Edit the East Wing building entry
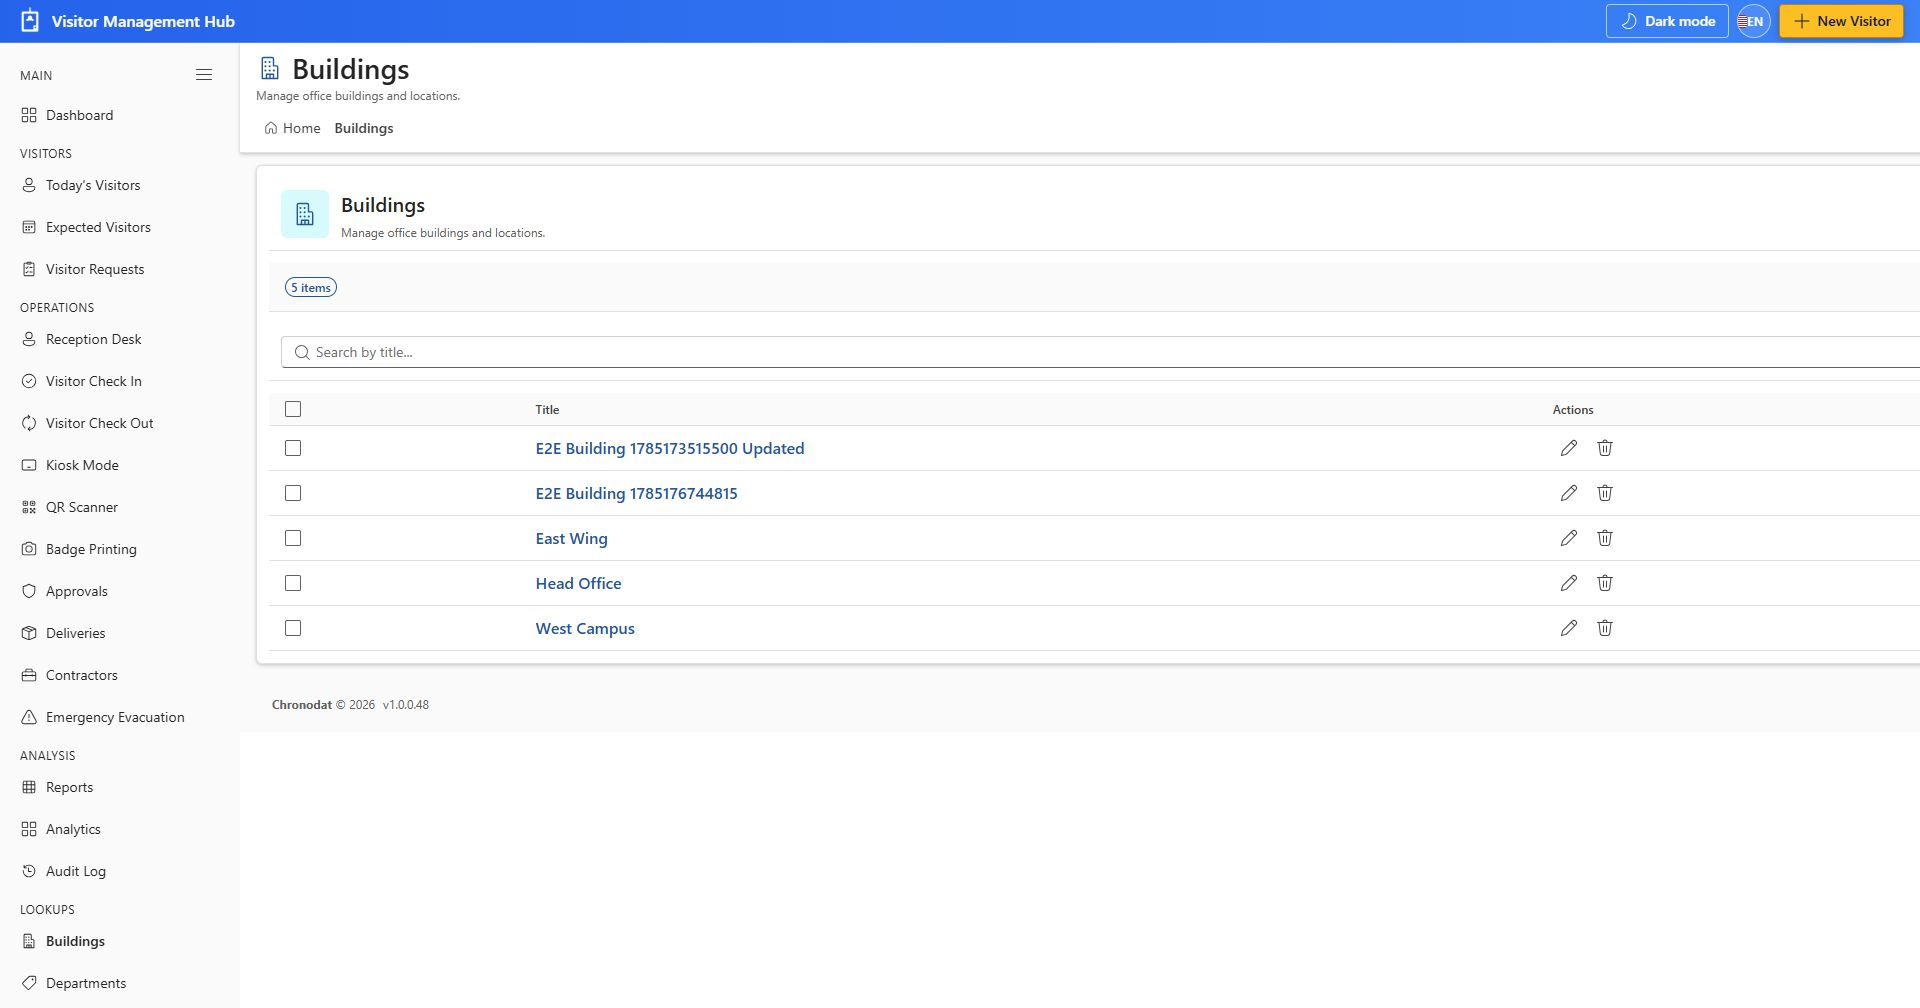Viewport: 1920px width, 1008px height. (x=1568, y=538)
